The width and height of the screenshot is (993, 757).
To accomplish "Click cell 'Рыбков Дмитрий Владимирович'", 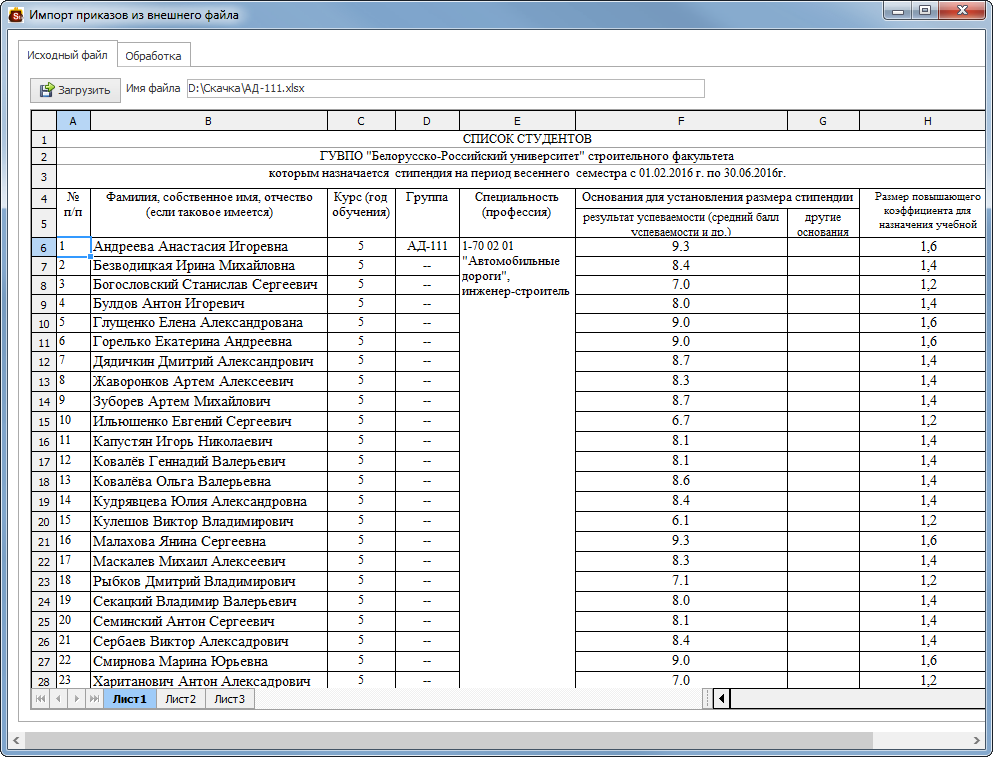I will click(x=209, y=582).
